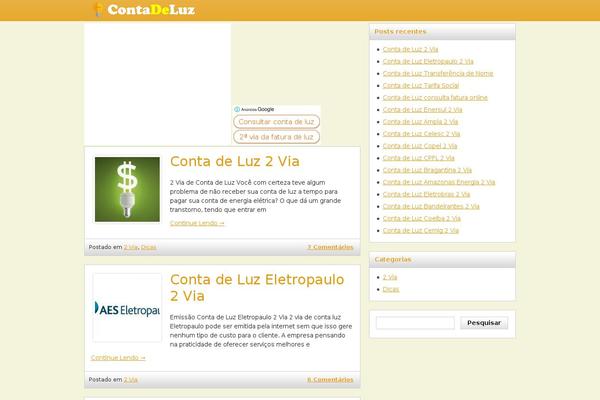Open 'Dicas' tag in first post footer
Image resolution: width=600 pixels, height=400 pixels.
148,247
